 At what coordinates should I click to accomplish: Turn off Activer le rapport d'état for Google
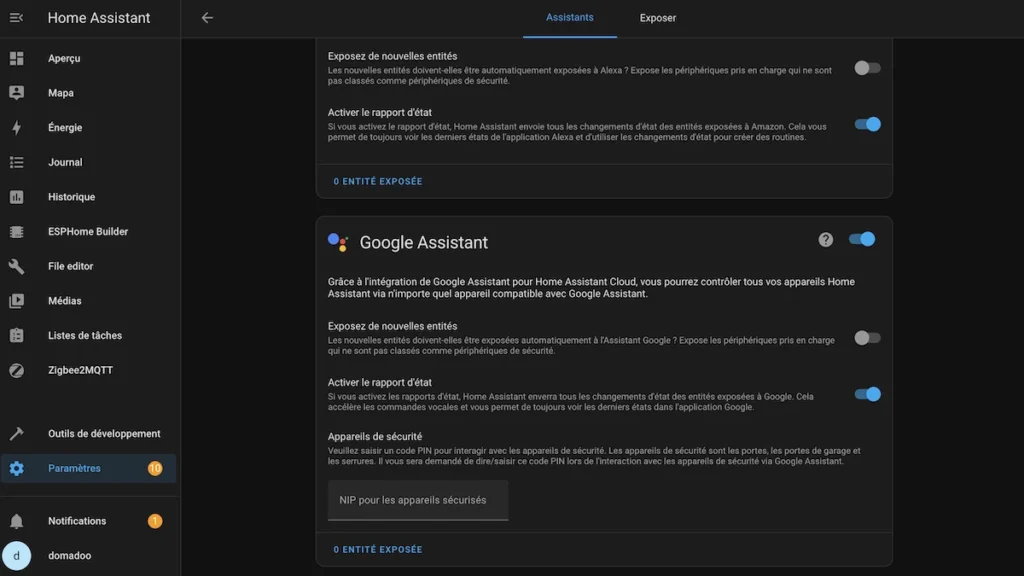866,394
